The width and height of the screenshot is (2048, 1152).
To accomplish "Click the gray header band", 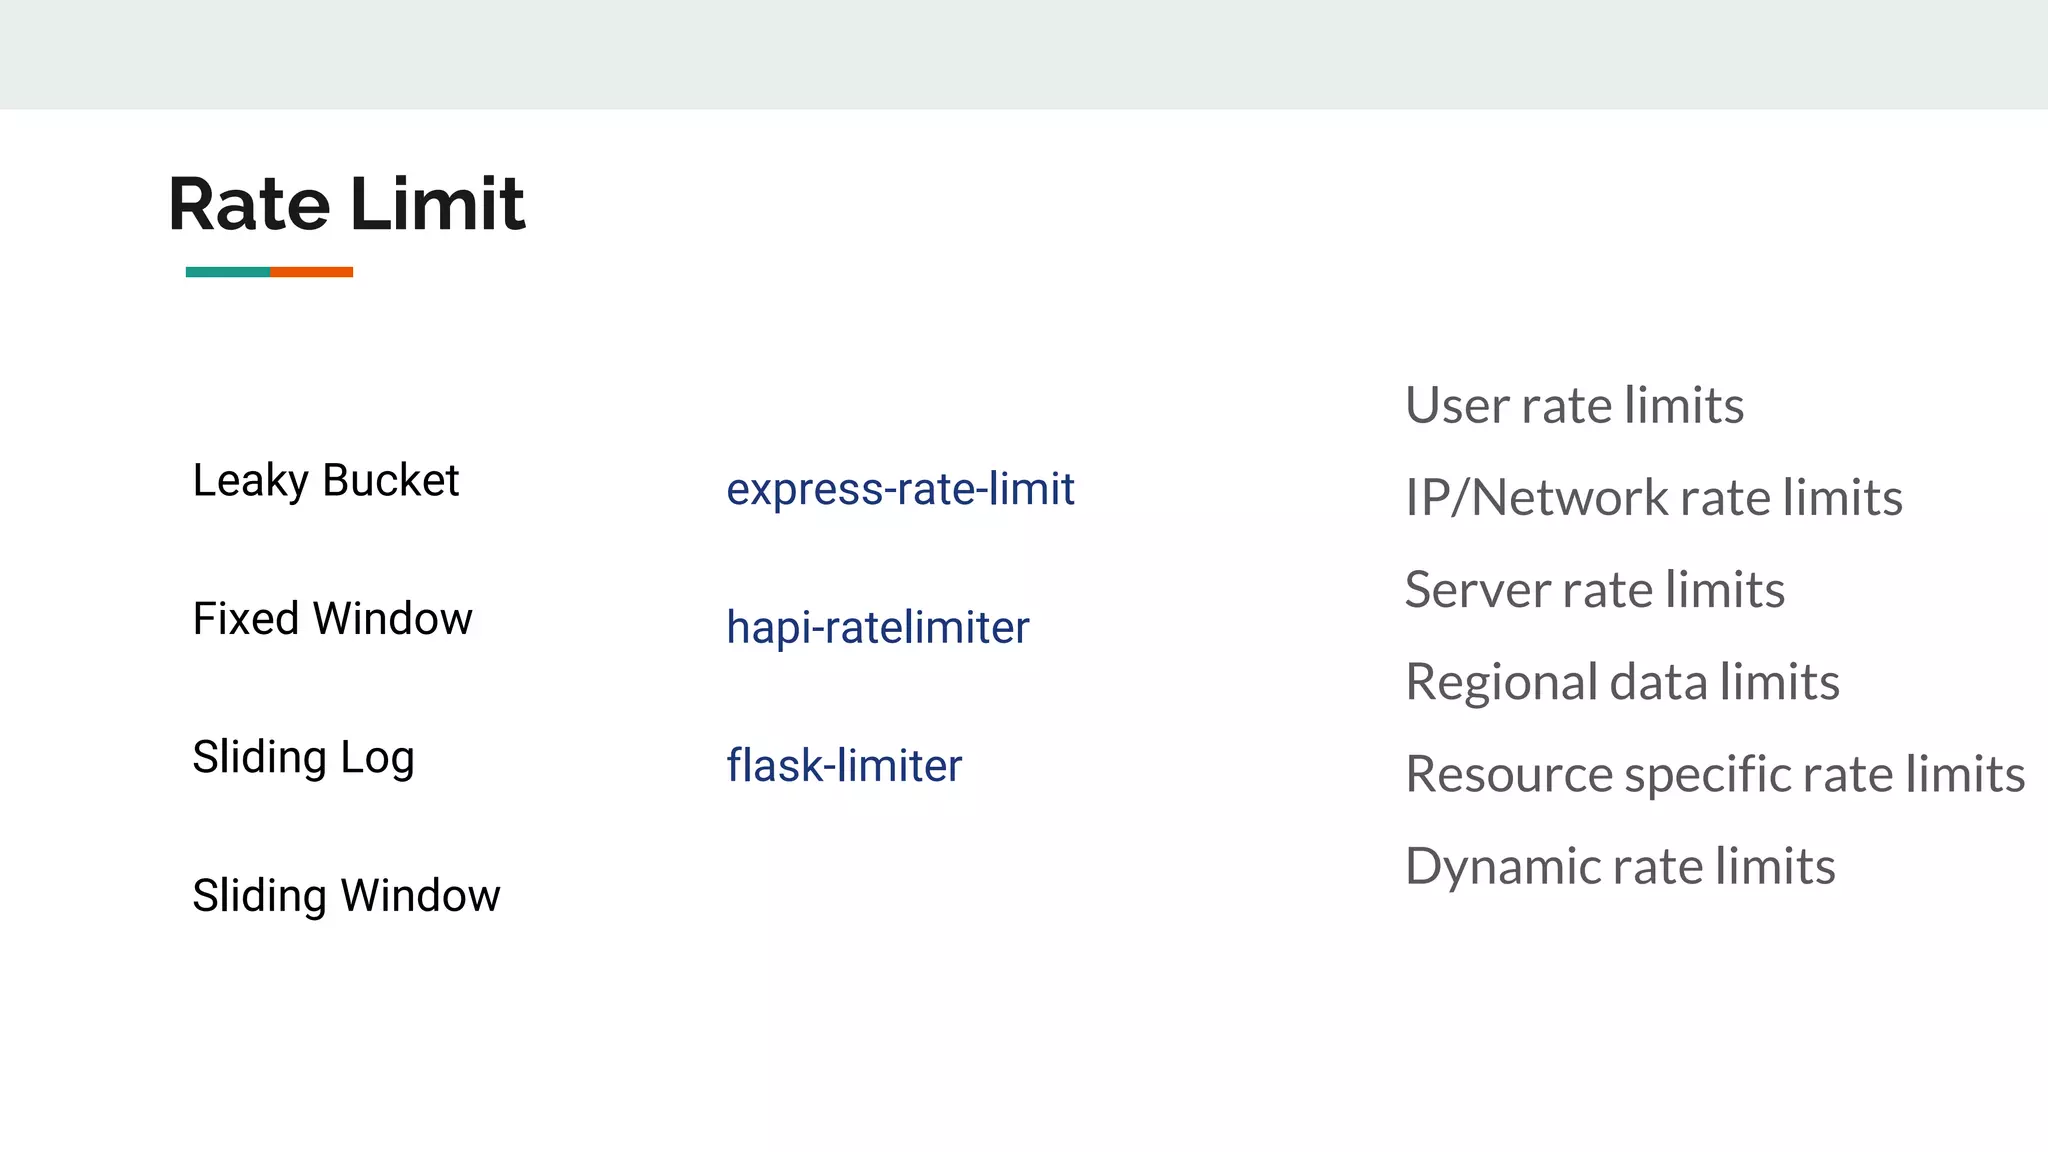I will click(1024, 54).
